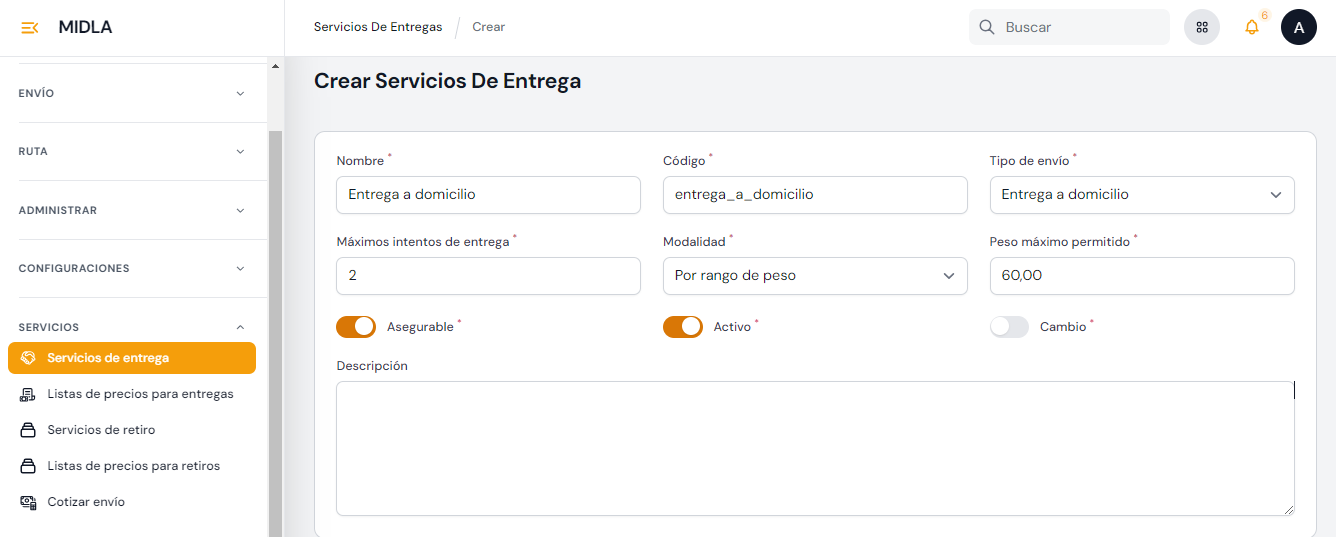
Task: Open the apps grid icon in header
Action: (x=1202, y=27)
